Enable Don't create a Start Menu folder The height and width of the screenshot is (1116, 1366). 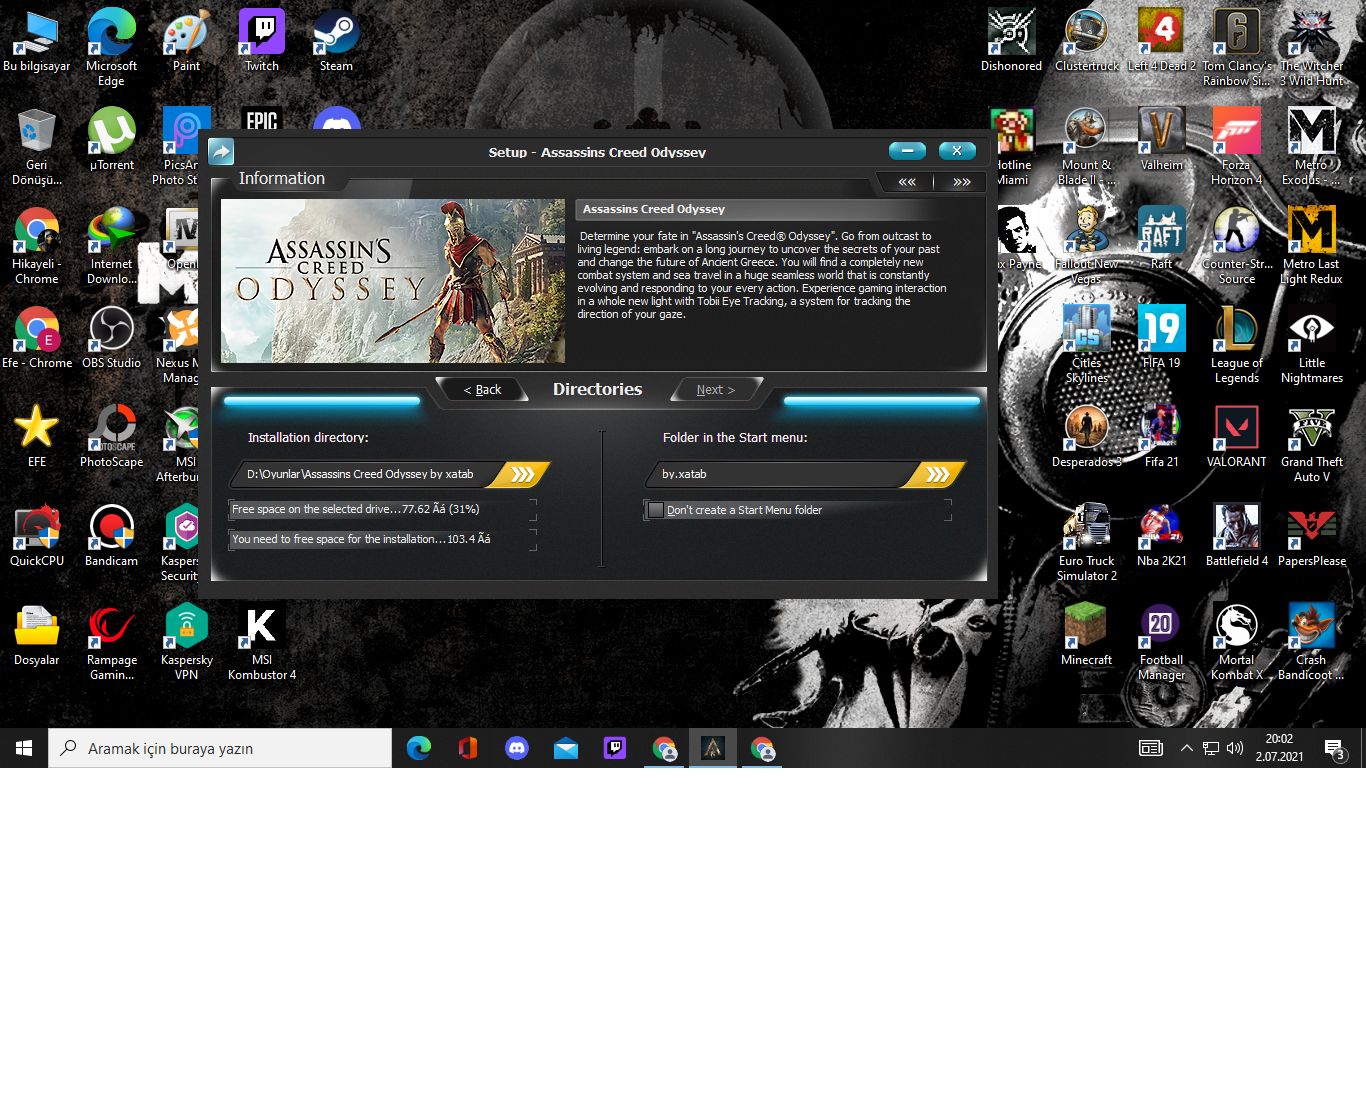tap(656, 510)
